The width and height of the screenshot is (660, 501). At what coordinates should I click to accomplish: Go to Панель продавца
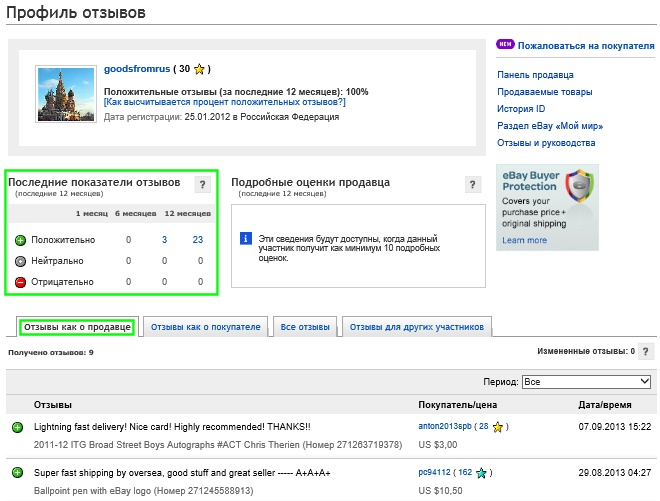(535, 75)
